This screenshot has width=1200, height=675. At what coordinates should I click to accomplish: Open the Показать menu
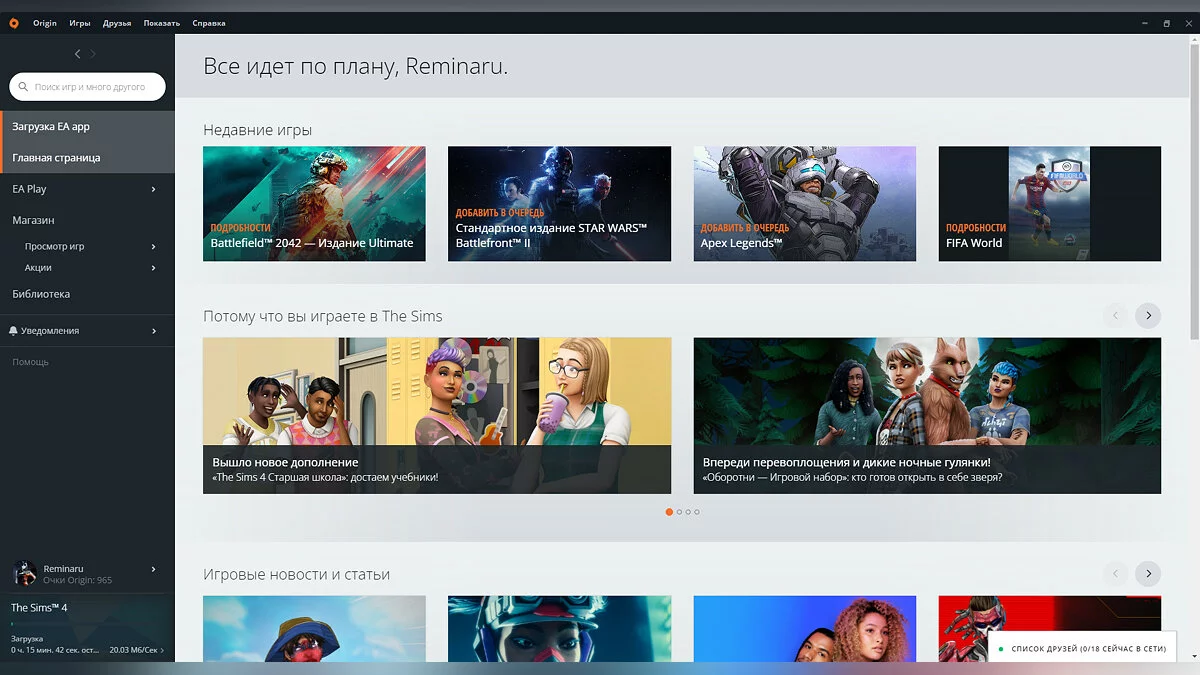(161, 23)
